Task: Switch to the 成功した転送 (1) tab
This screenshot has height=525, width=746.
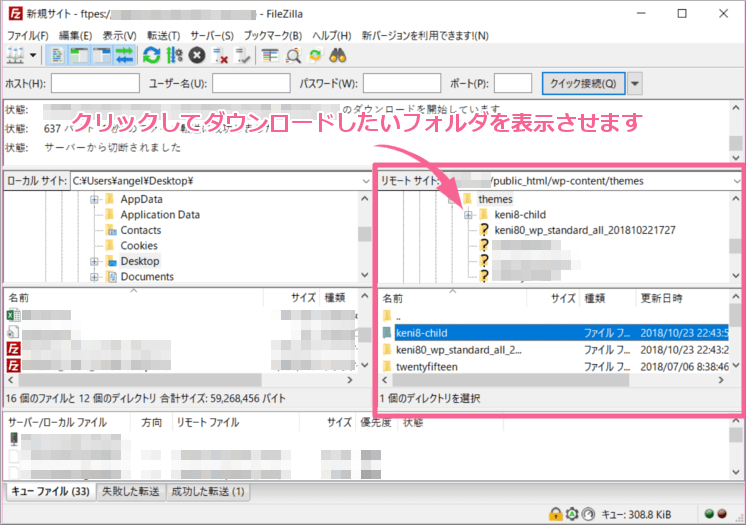Action: coord(208,492)
